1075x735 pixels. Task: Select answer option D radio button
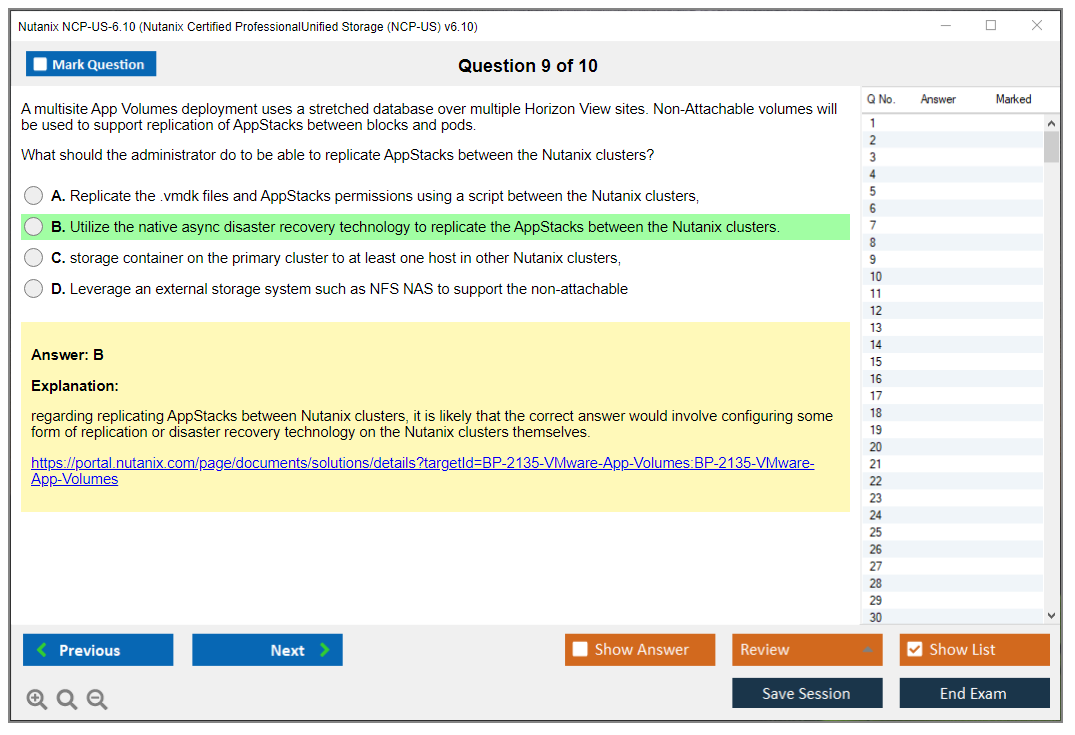[31, 289]
